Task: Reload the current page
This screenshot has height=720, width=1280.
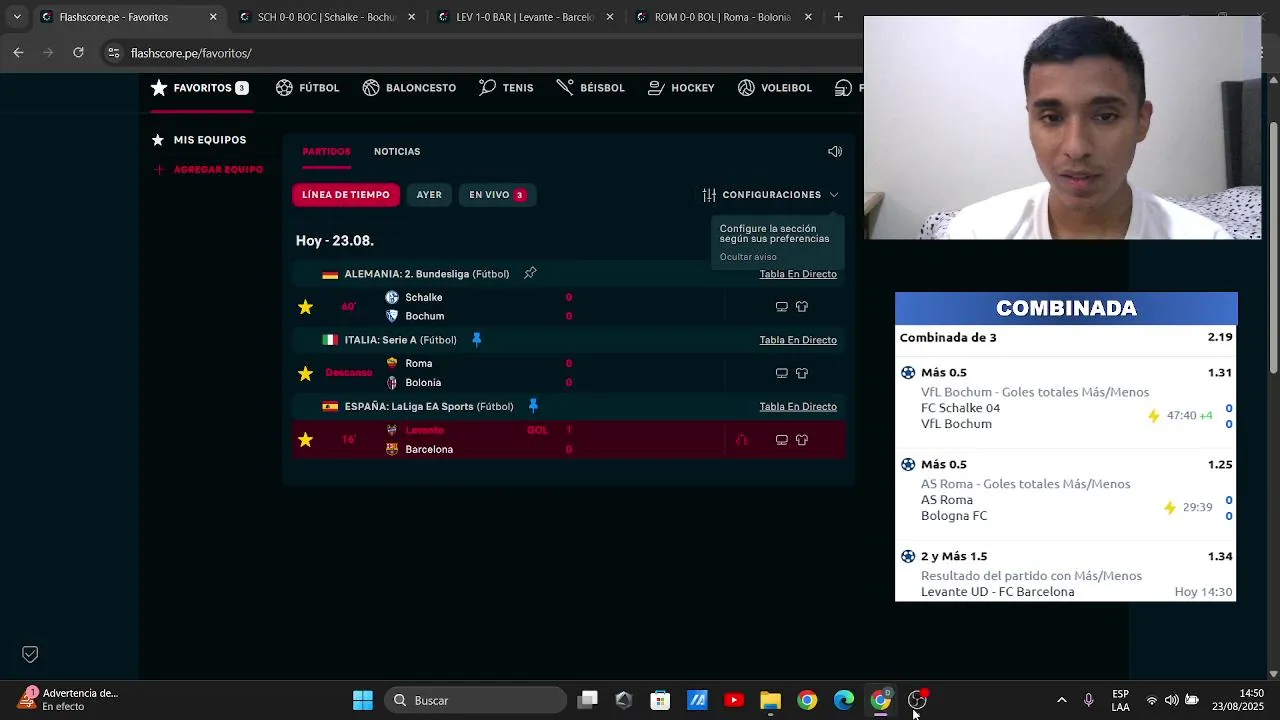Action: point(78,53)
